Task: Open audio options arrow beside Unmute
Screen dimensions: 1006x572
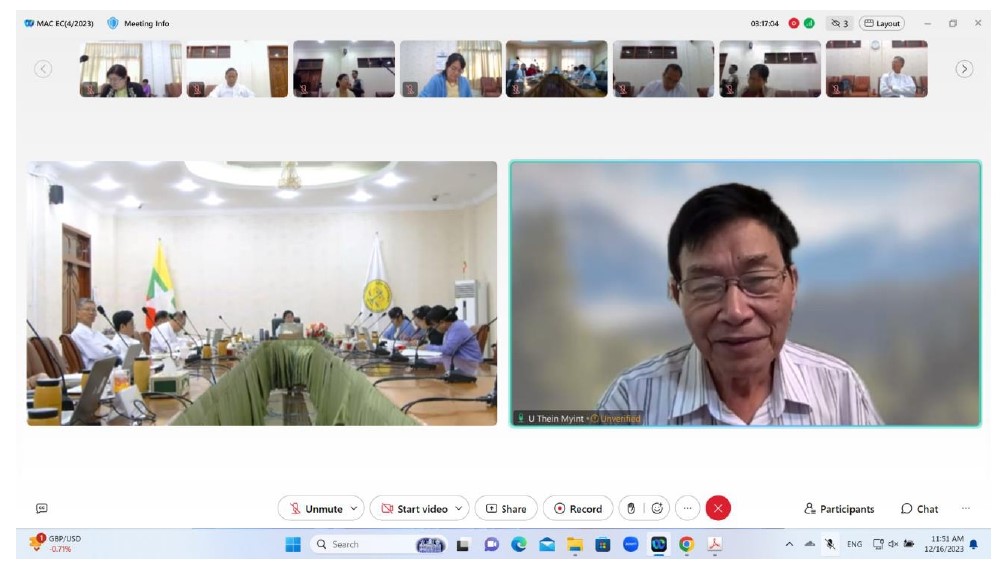Action: [x=354, y=508]
